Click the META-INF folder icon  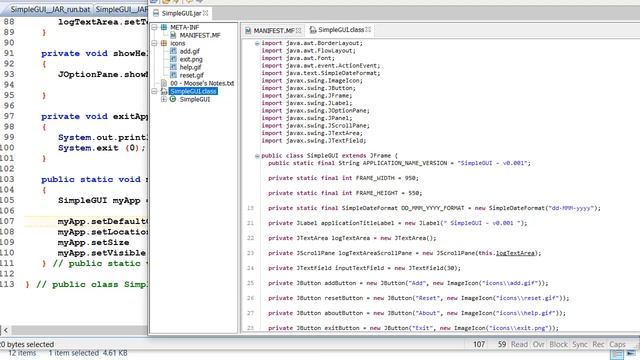click(164, 27)
